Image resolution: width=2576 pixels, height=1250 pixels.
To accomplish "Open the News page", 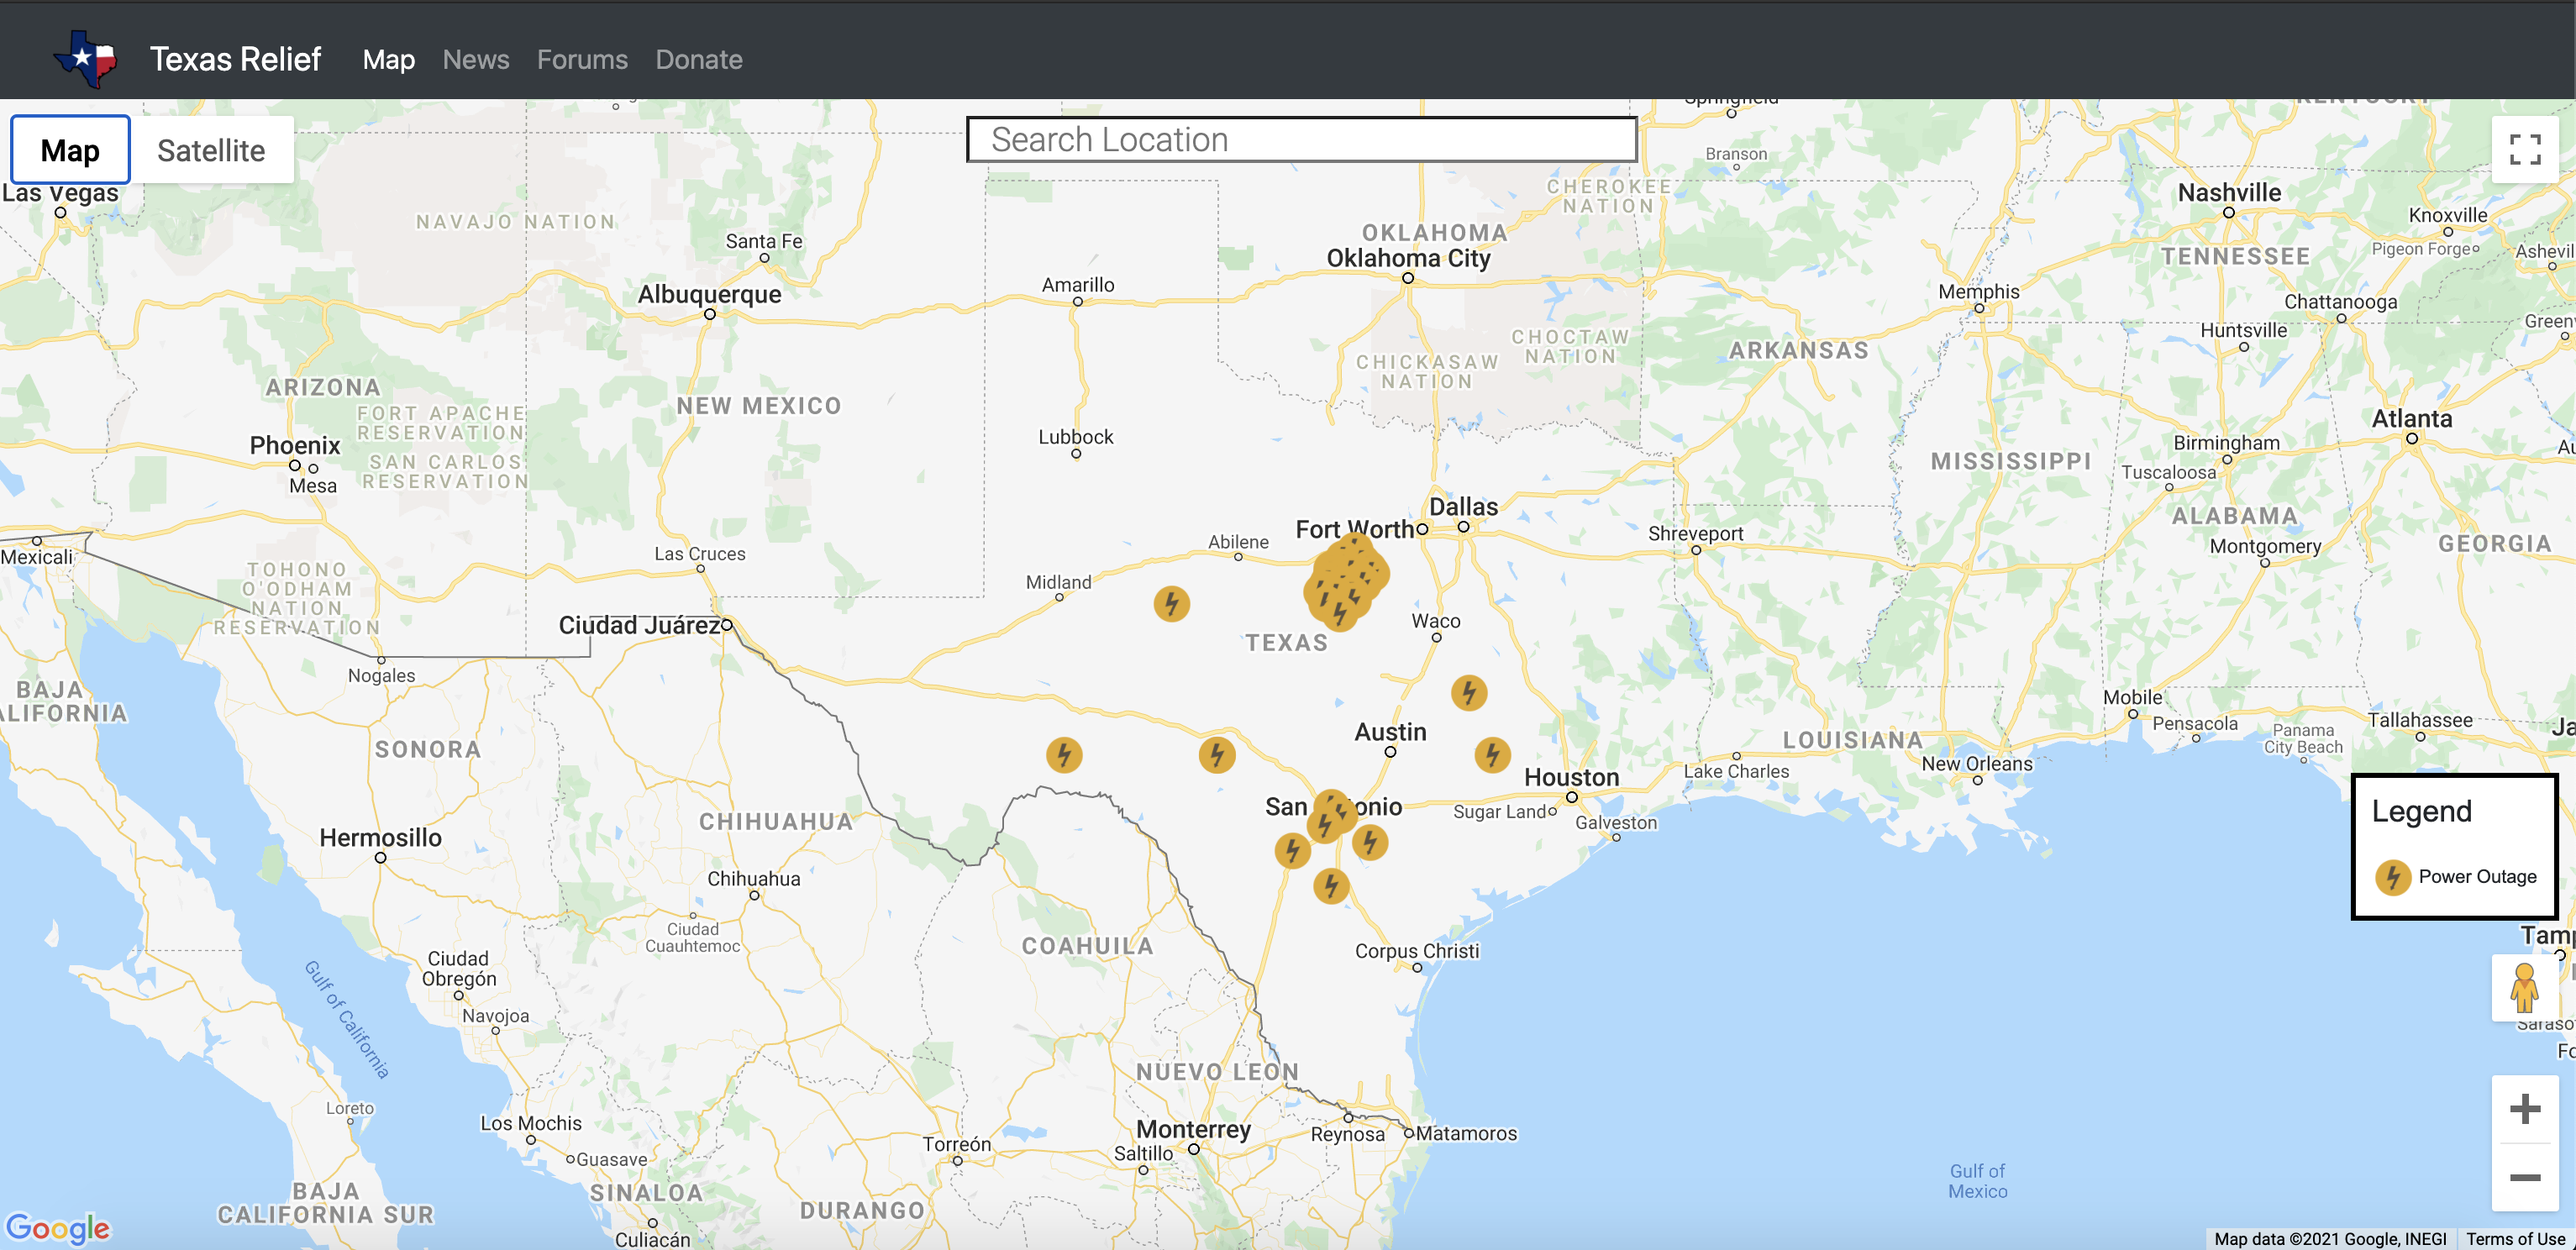I will [x=476, y=59].
